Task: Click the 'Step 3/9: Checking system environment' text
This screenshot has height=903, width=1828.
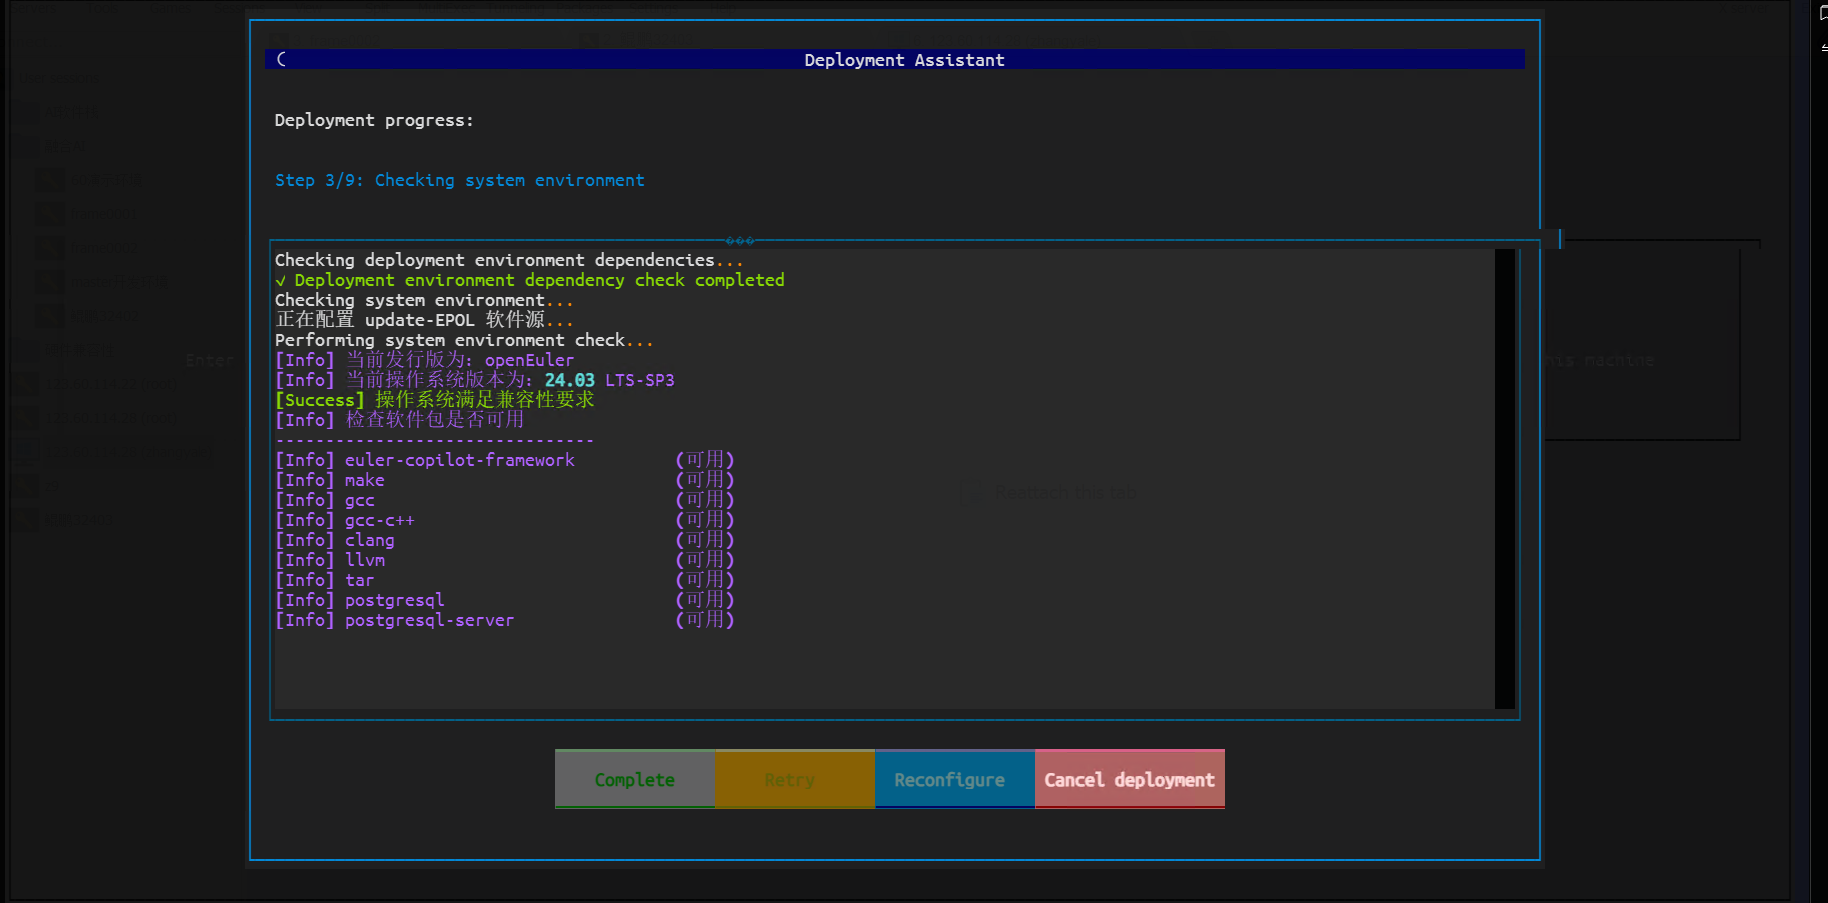Action: (459, 180)
